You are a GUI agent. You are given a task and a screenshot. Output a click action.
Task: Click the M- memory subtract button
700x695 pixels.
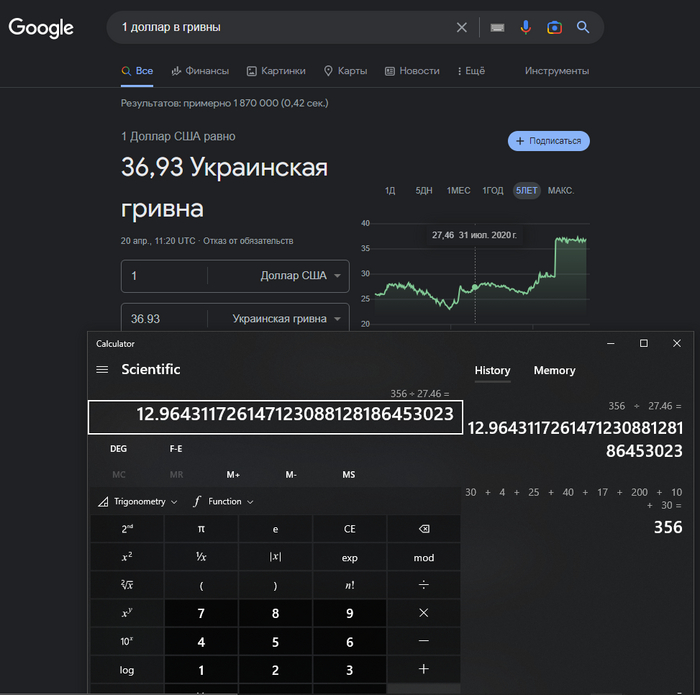pos(291,475)
